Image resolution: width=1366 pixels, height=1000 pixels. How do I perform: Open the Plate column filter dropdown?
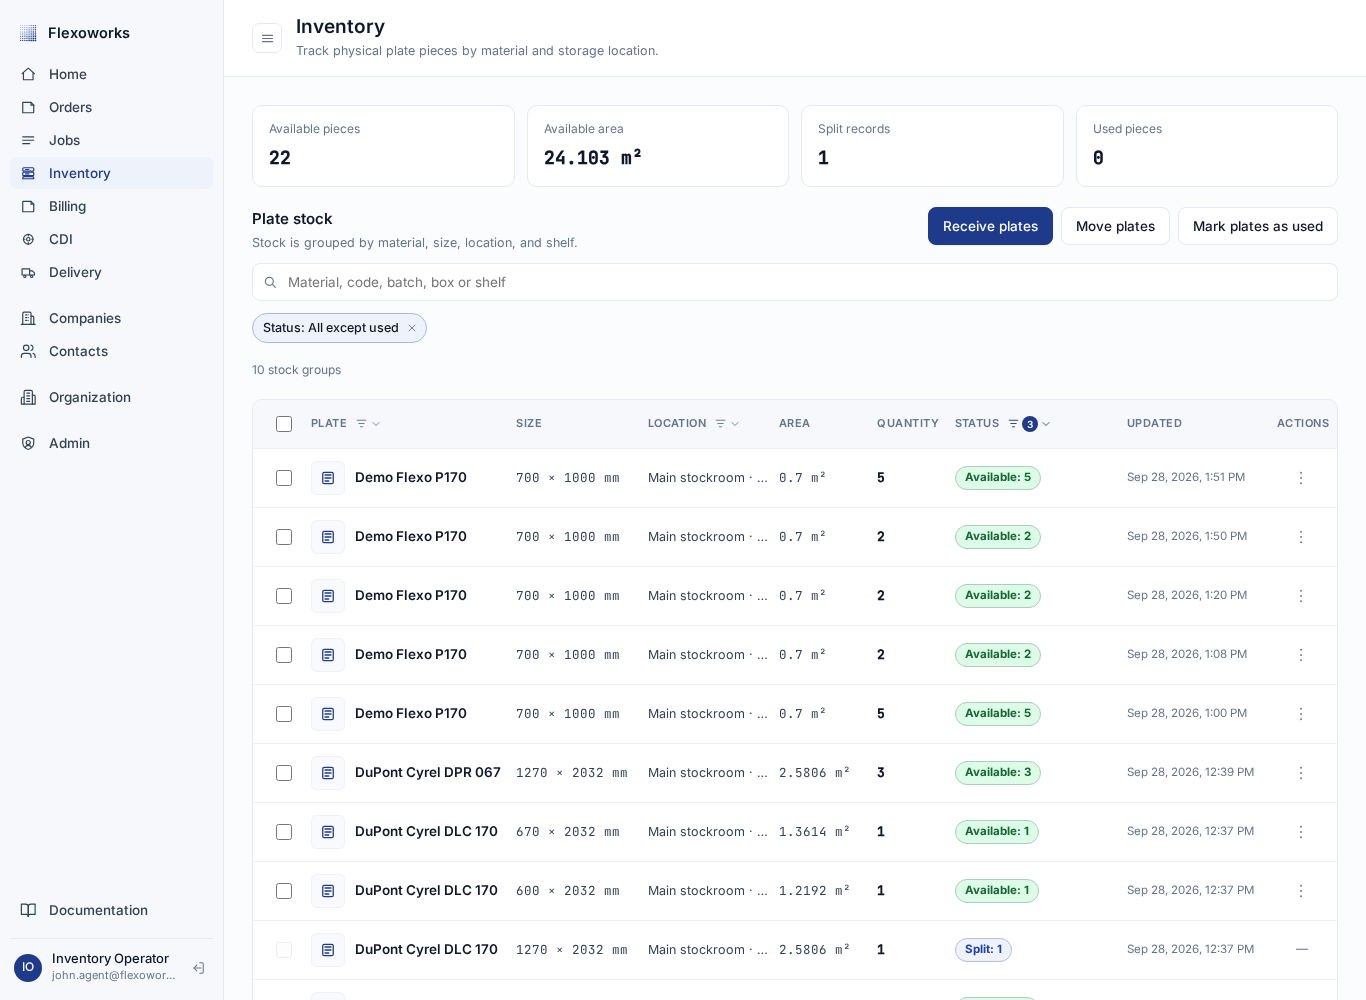point(368,424)
